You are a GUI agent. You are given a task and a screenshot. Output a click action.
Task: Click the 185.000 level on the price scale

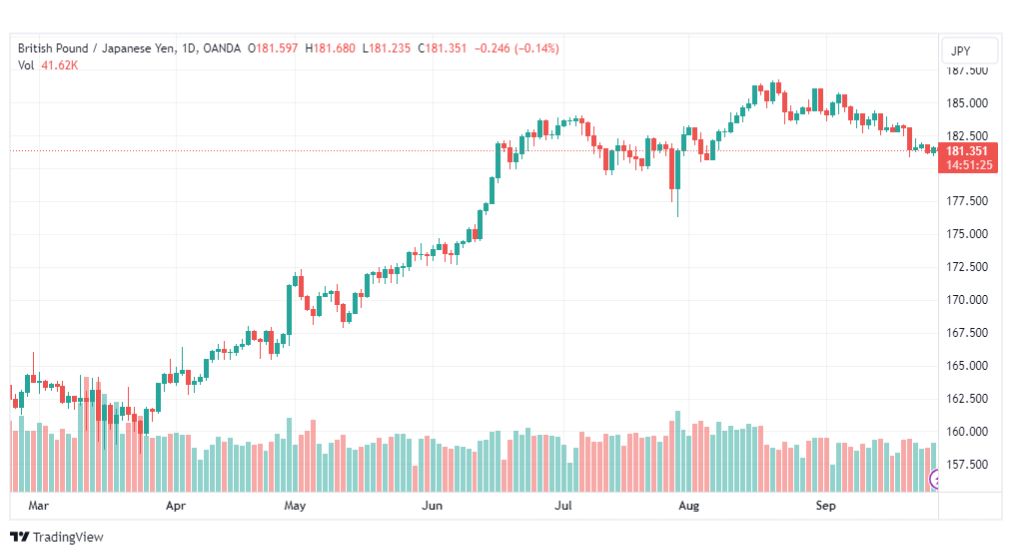(966, 103)
